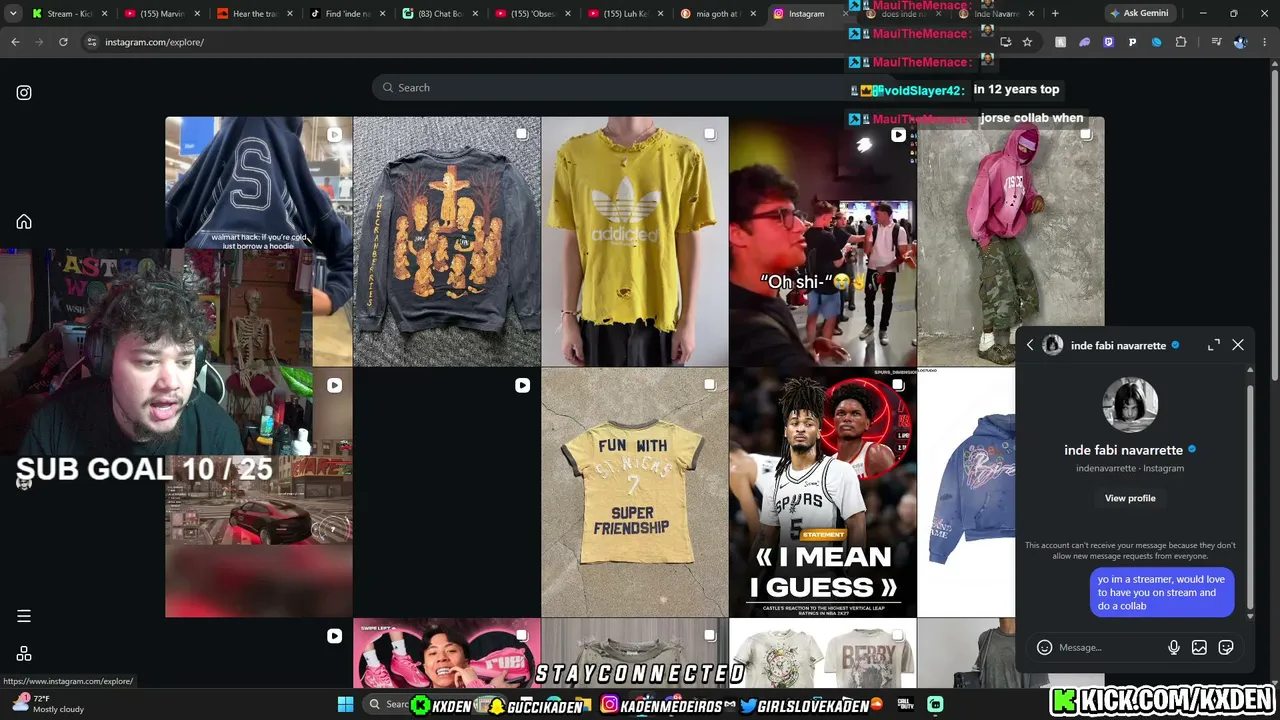Open the Spurs 'I MEAN I GUESS' post
The width and height of the screenshot is (1280, 720).
point(823,492)
